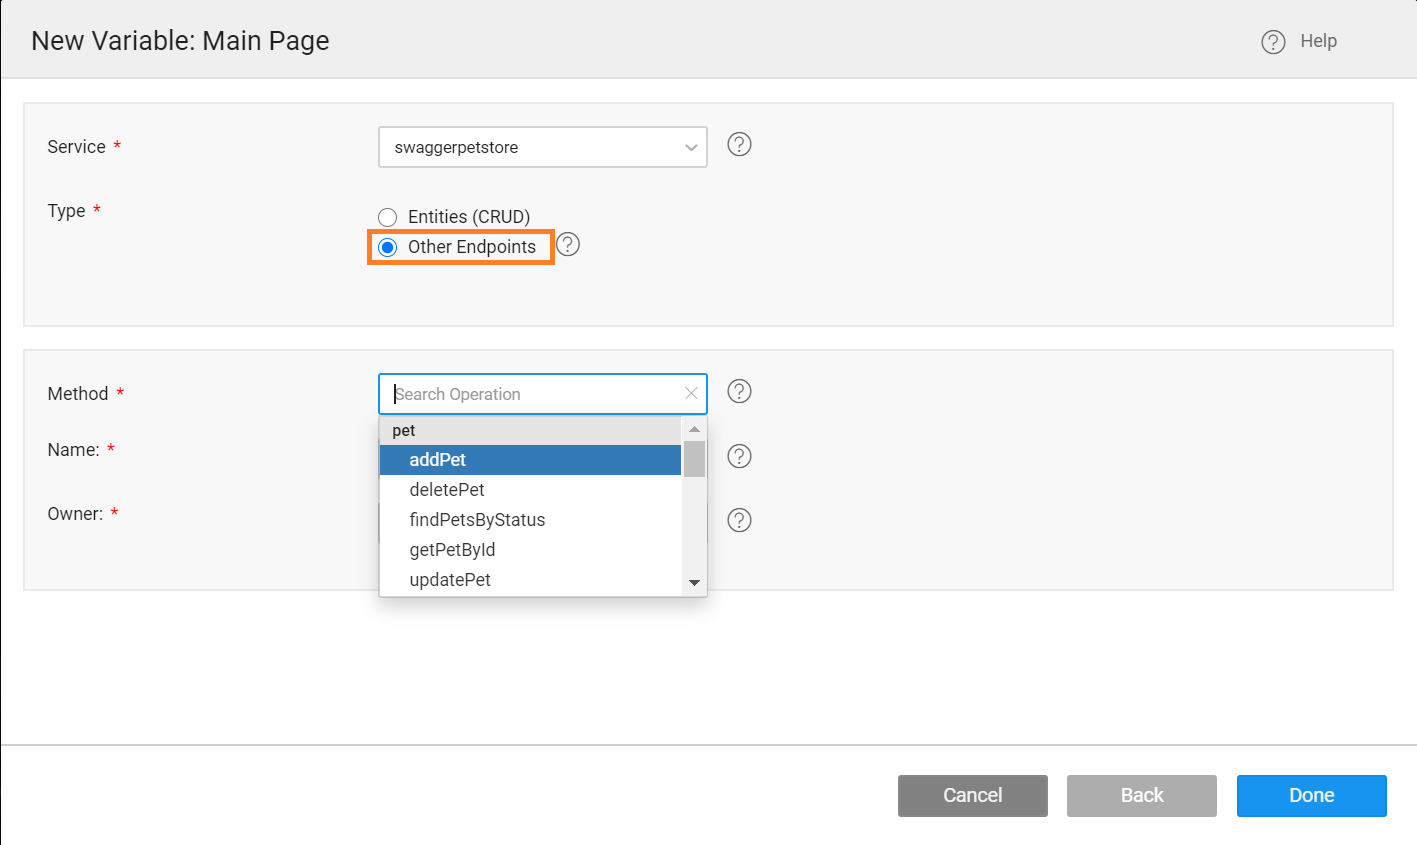Click the help icon next to the Name field
Viewport: 1417px width, 845px height.
click(x=739, y=456)
